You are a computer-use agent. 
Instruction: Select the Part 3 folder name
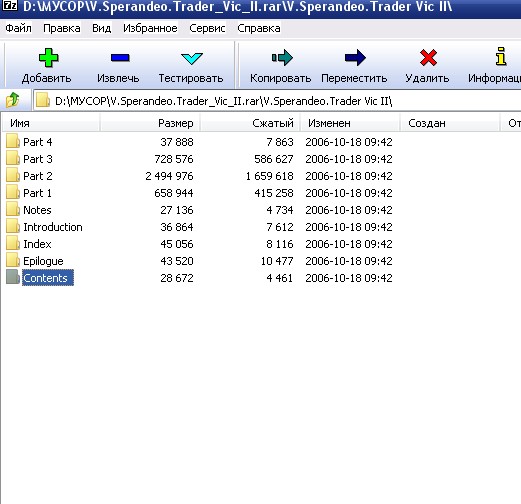(38, 159)
